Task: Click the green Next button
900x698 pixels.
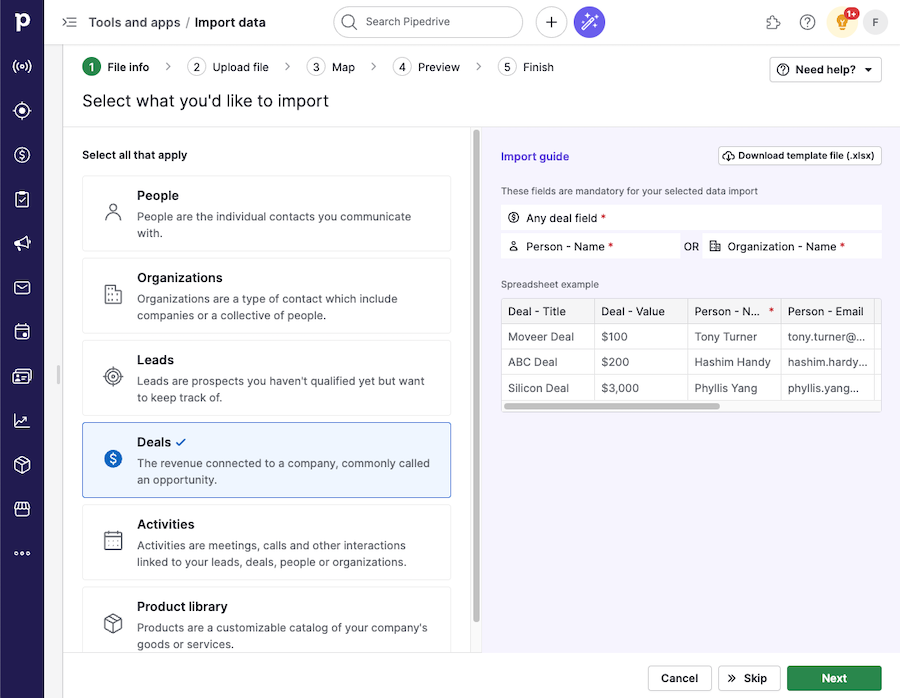Action: (x=834, y=678)
